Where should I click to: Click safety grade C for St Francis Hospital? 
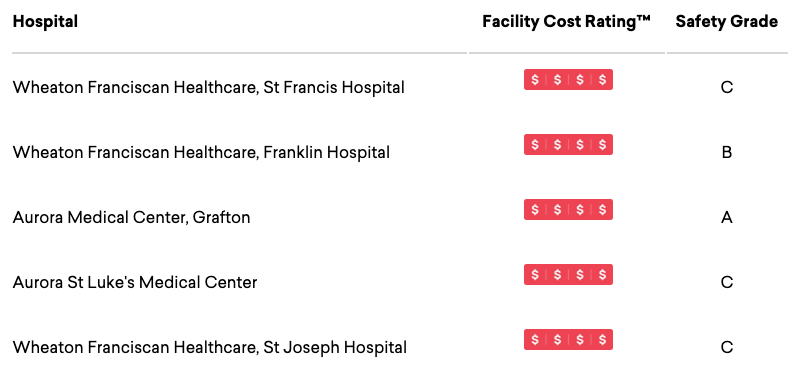(727, 87)
